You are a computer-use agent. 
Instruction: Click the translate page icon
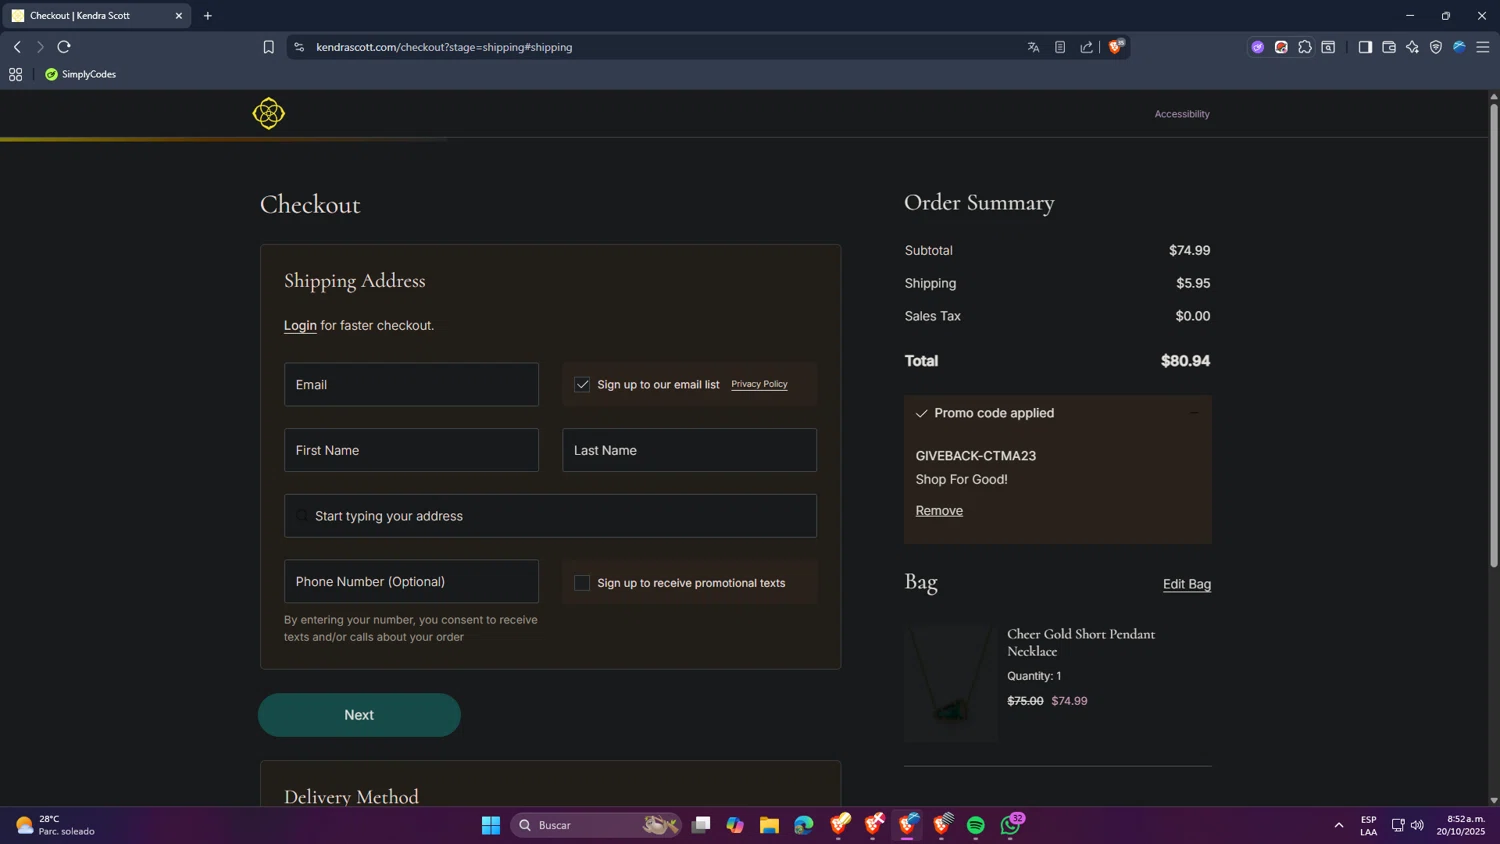pyautogui.click(x=1033, y=47)
